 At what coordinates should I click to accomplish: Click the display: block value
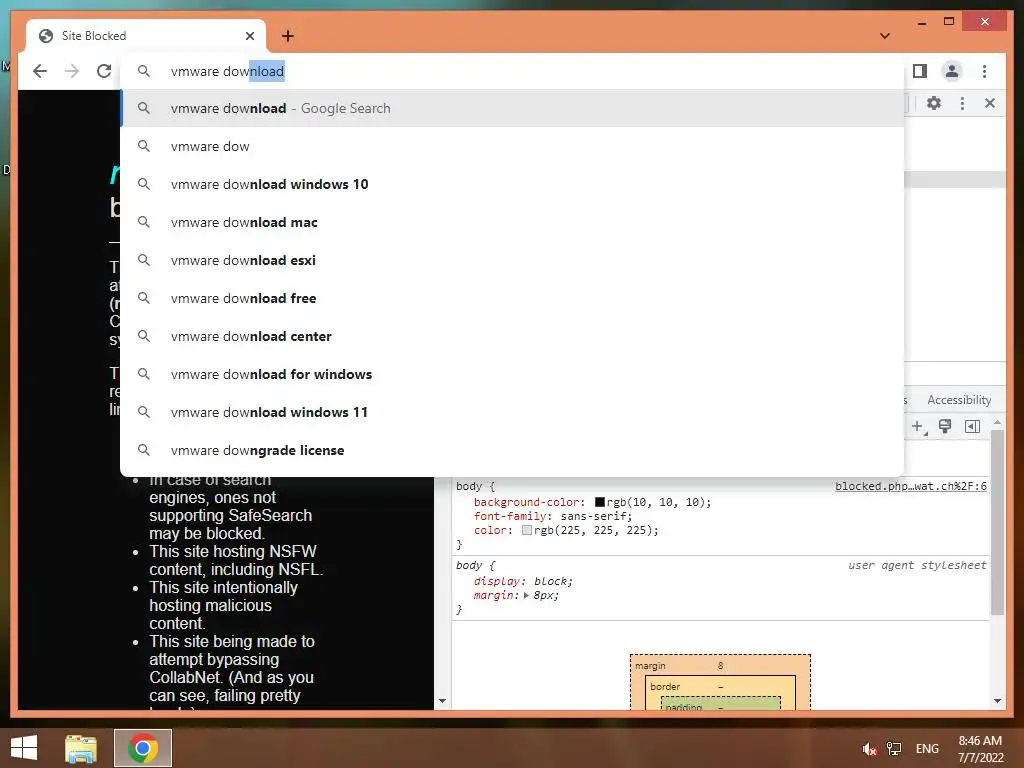(551, 581)
